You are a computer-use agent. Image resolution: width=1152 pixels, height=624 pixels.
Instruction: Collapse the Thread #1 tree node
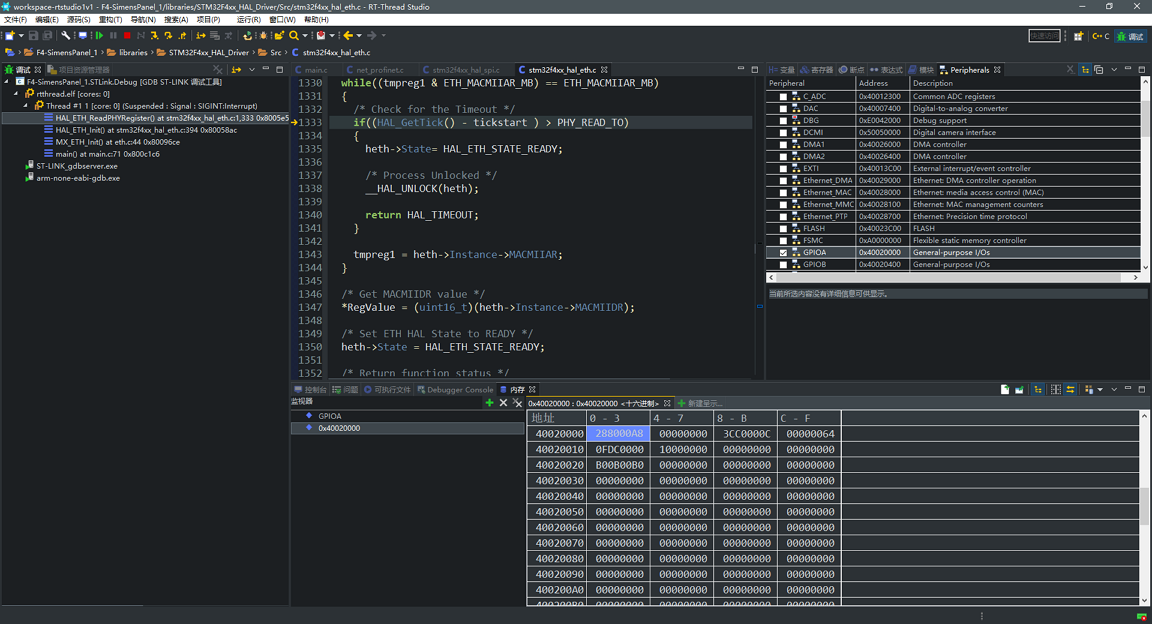tap(26, 106)
